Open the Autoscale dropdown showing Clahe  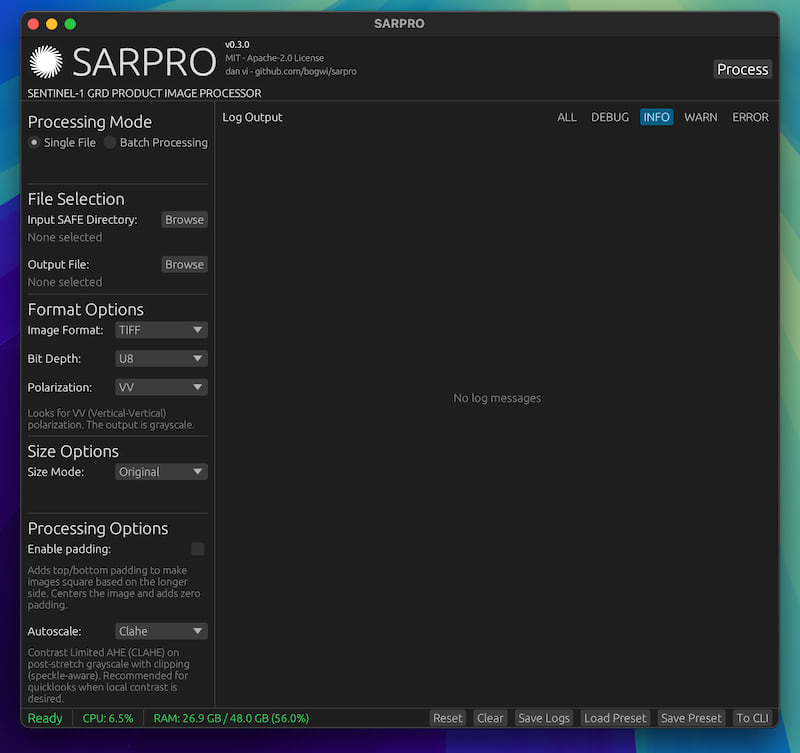pos(161,631)
